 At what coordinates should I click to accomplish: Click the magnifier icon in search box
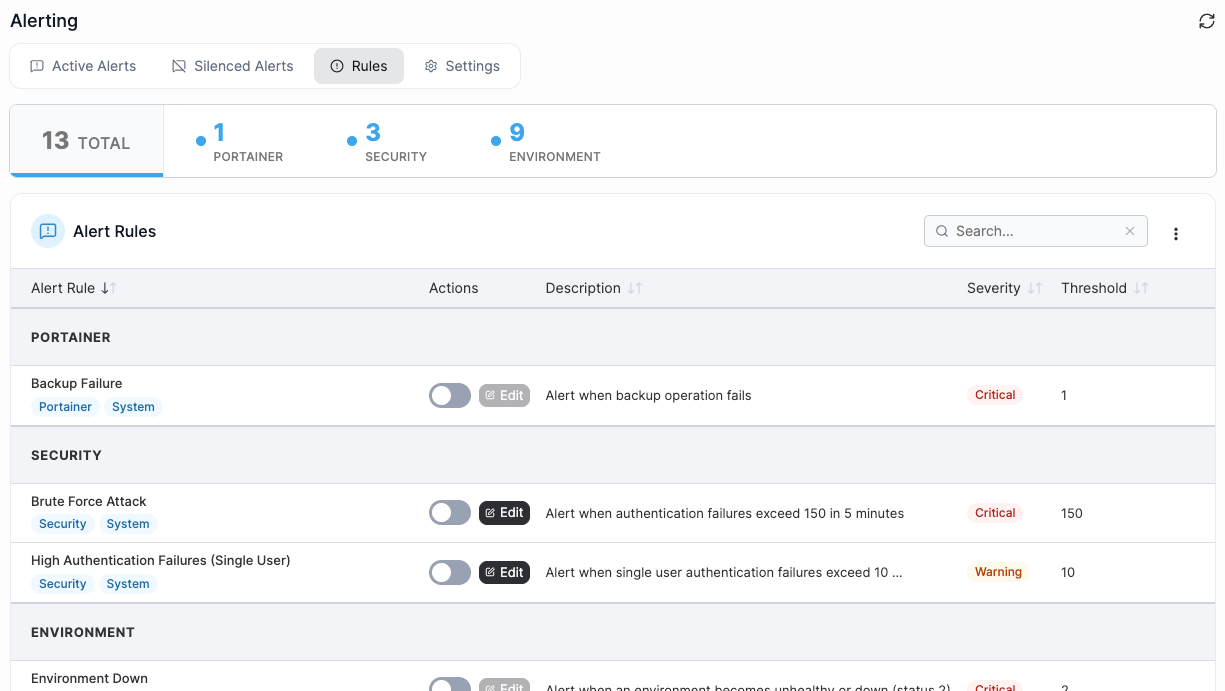[942, 231]
